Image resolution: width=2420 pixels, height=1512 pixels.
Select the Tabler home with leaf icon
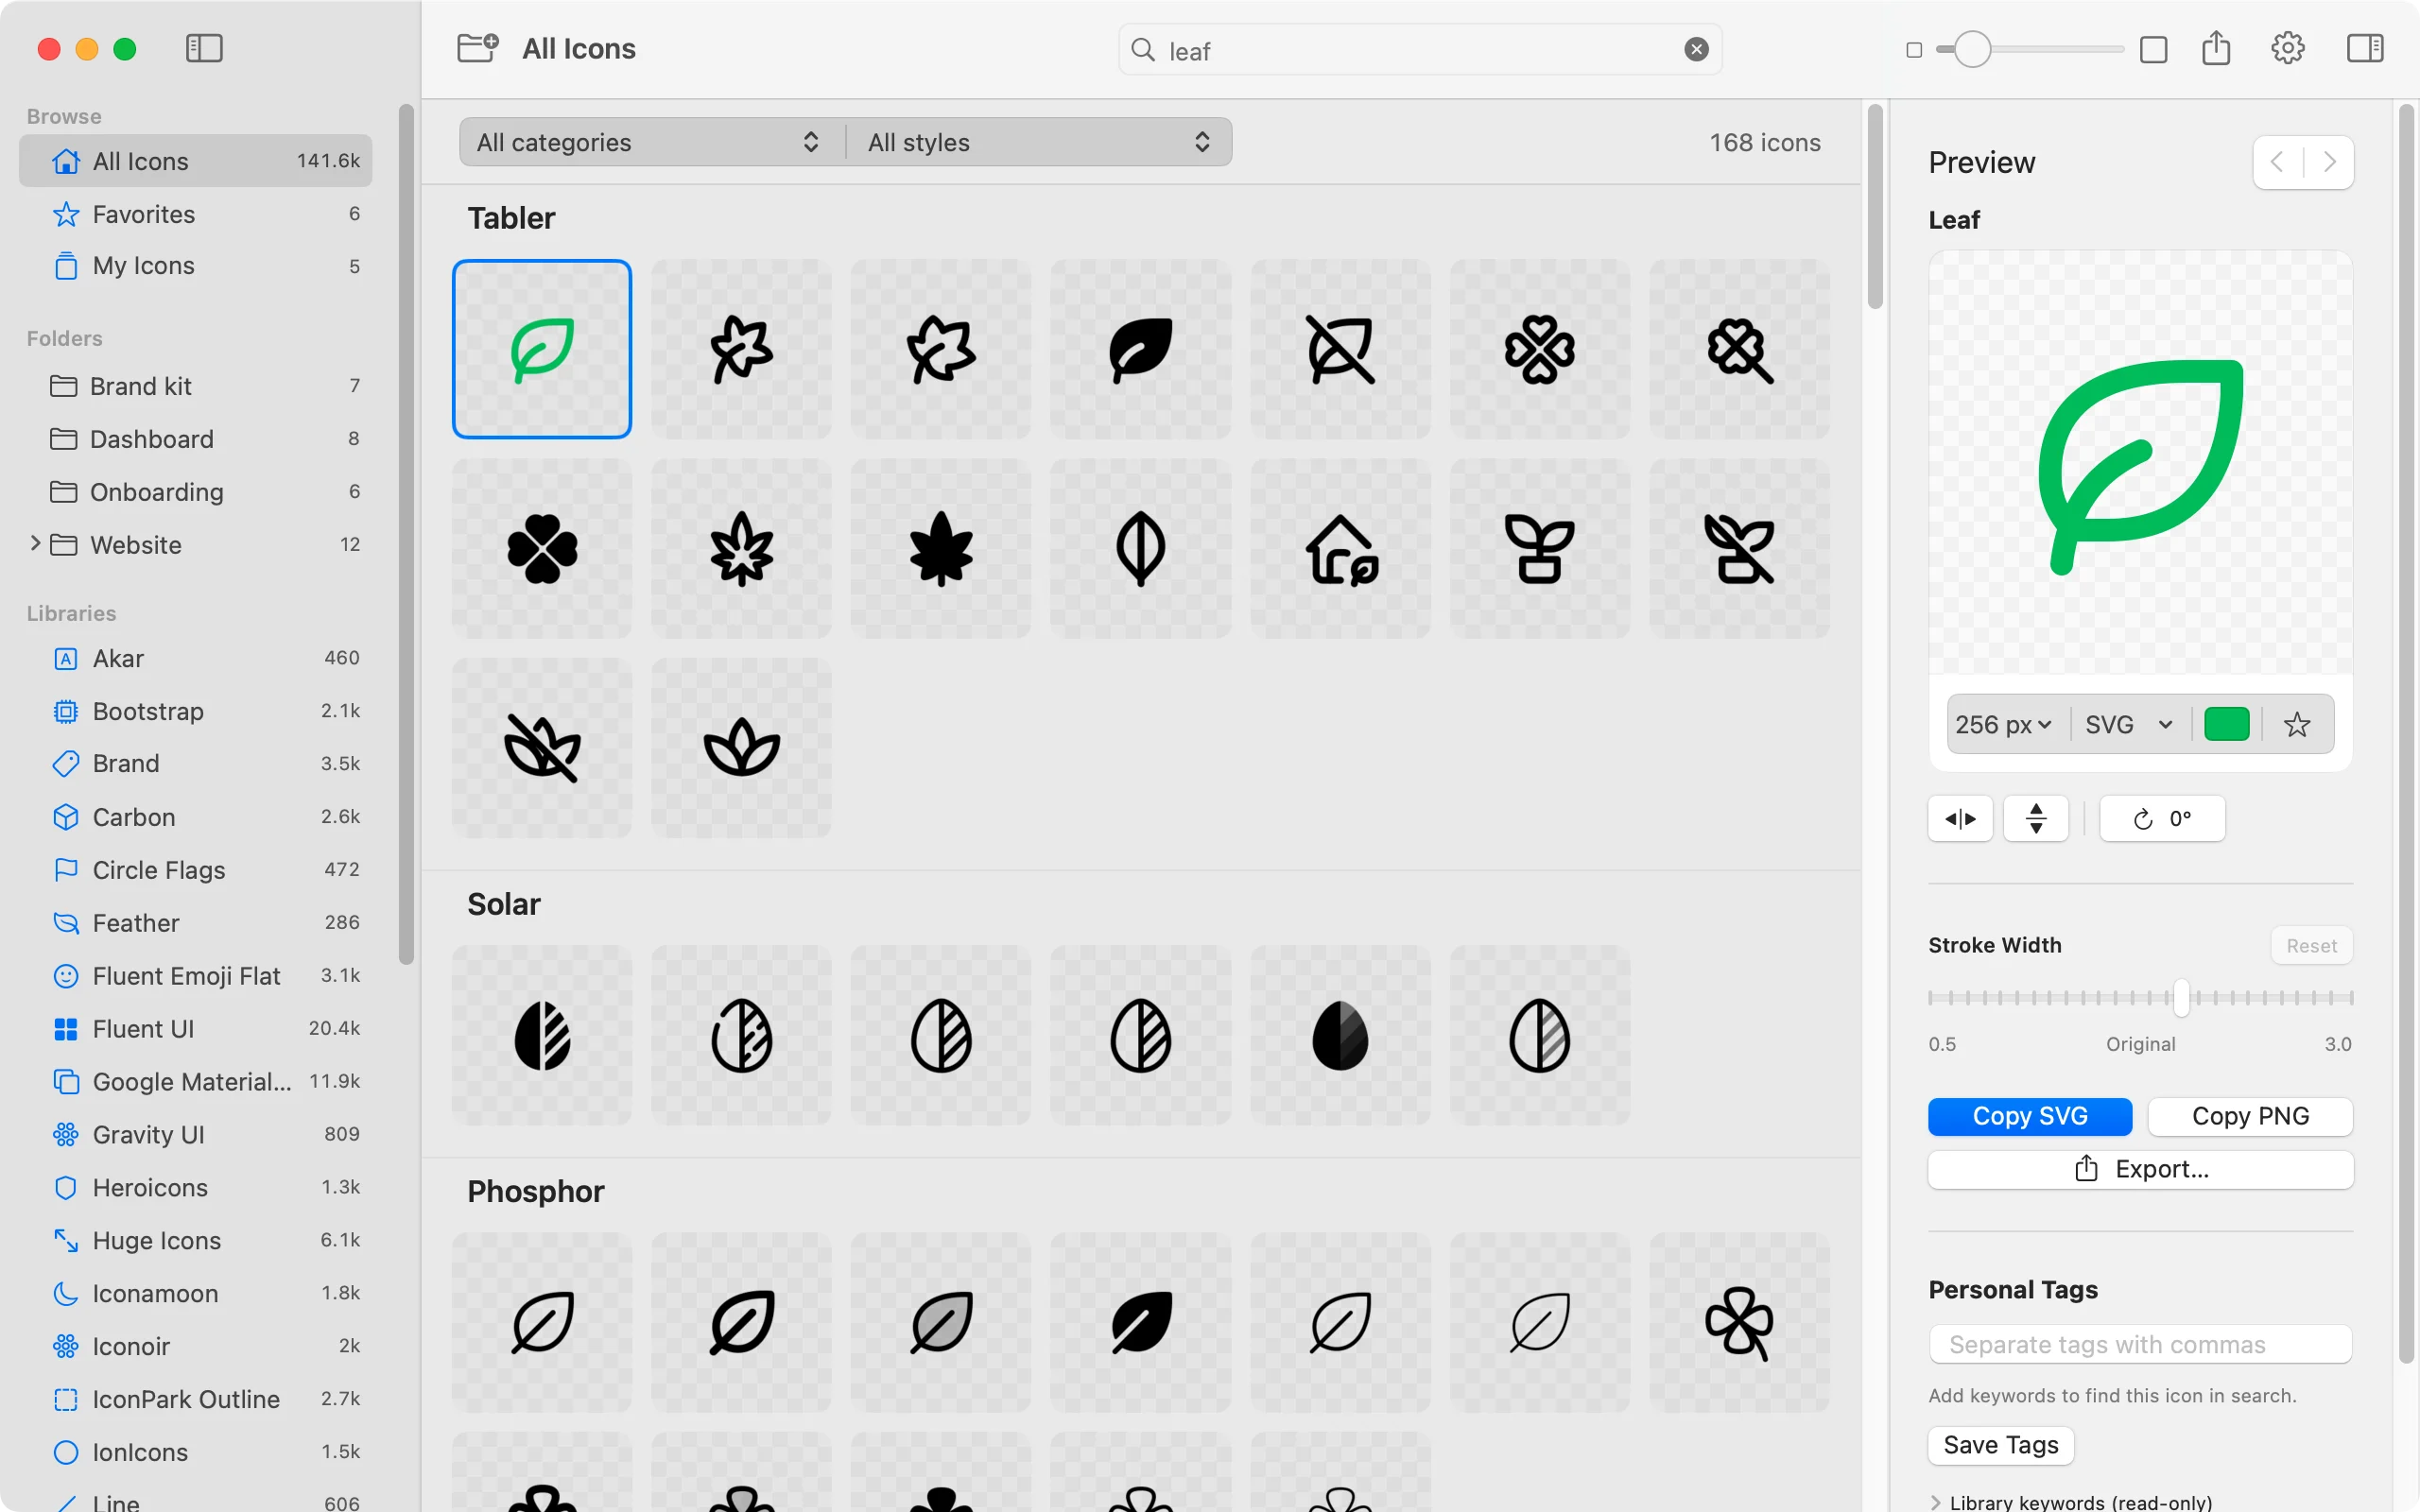point(1340,549)
